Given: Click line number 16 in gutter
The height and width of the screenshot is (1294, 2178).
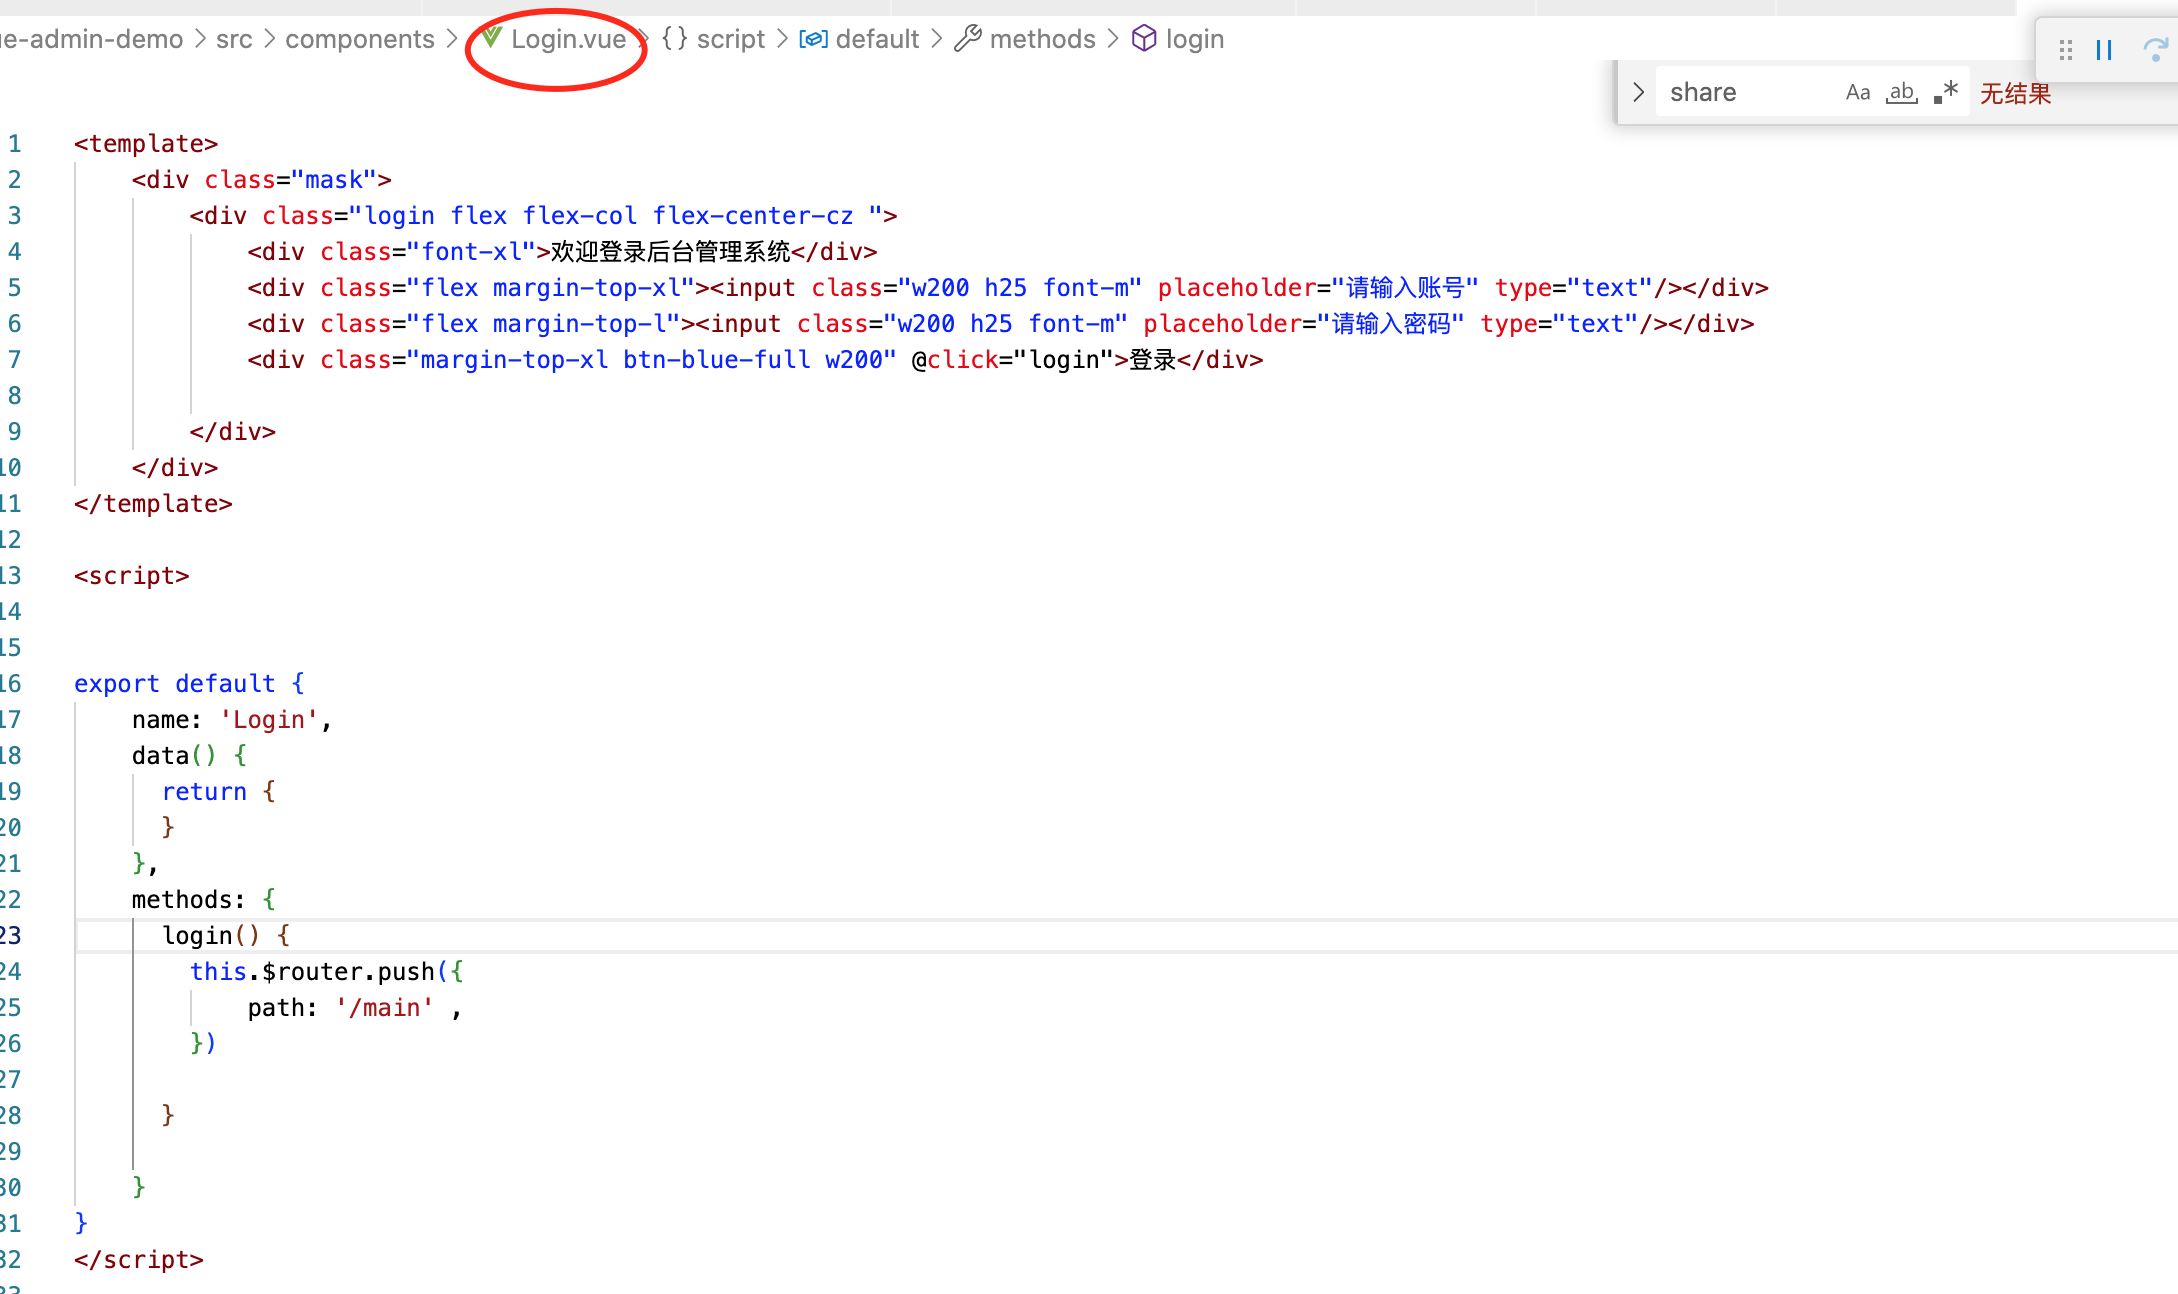Looking at the screenshot, I should click(12, 683).
